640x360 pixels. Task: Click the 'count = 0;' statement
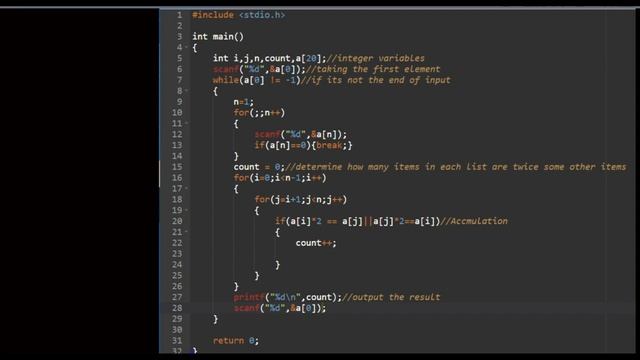(259, 167)
